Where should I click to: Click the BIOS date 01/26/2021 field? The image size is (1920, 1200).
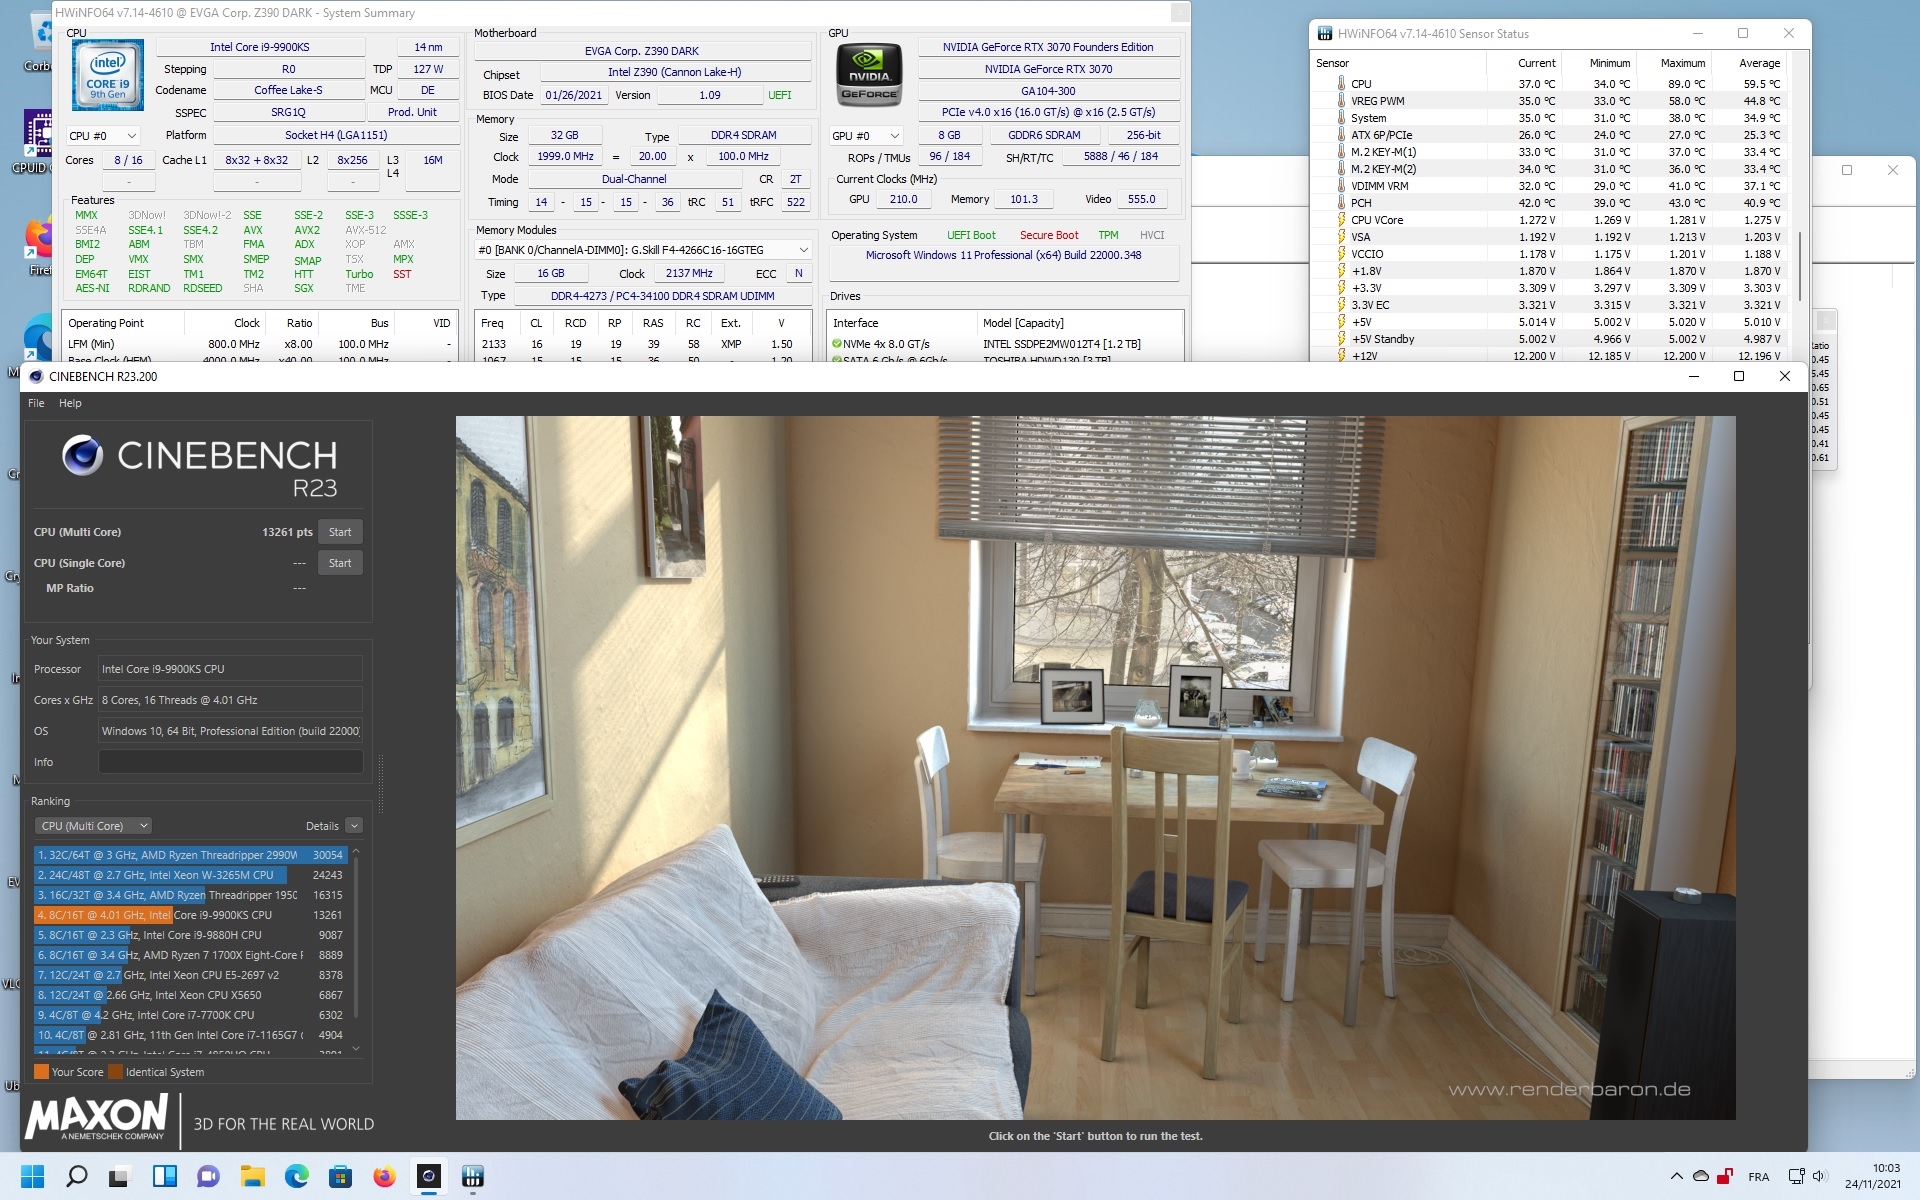[574, 95]
